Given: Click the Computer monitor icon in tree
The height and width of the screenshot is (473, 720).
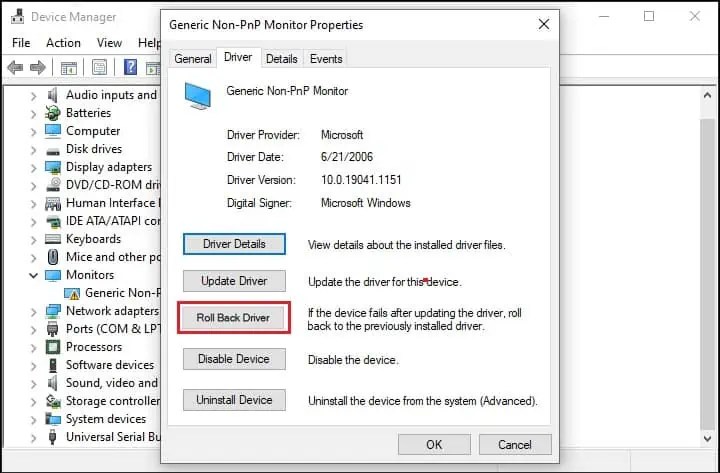Looking at the screenshot, I should tap(53, 131).
